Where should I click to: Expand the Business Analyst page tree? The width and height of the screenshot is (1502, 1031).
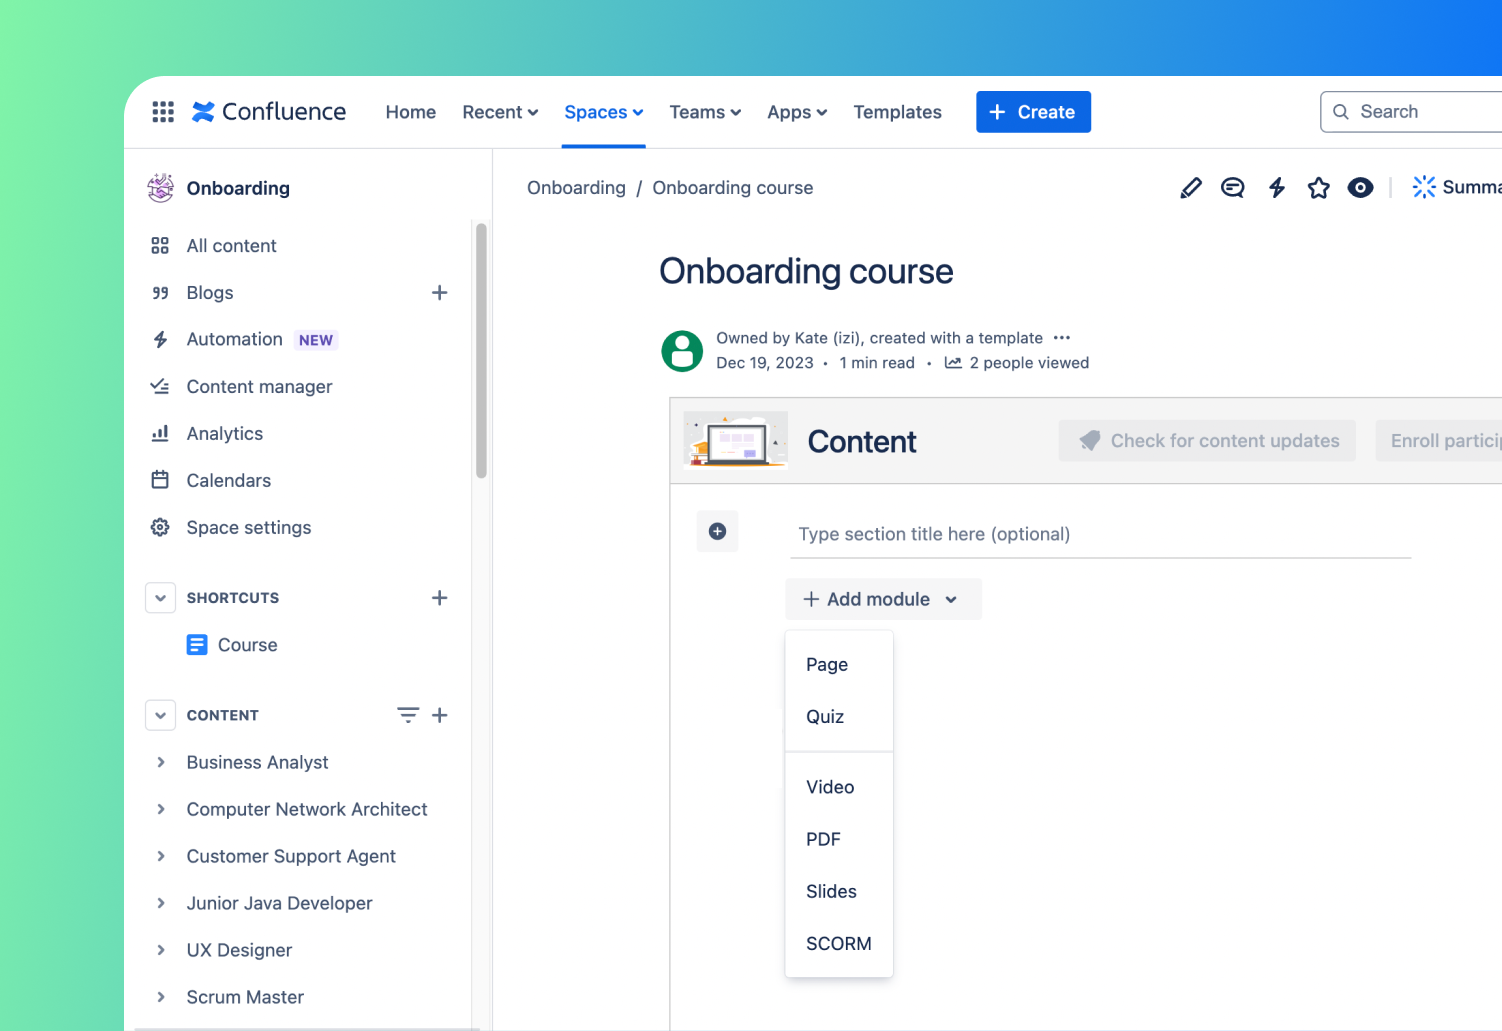pos(160,762)
